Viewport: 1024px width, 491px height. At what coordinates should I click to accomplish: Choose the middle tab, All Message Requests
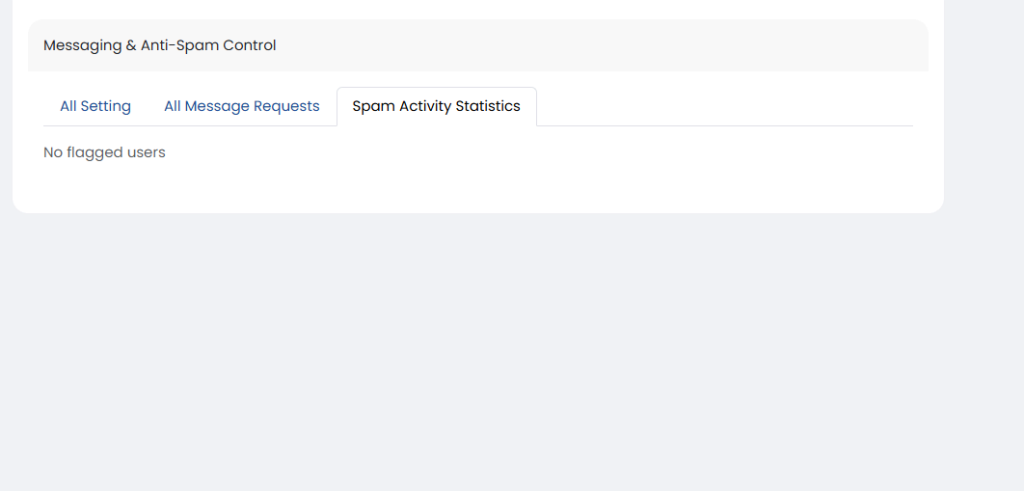click(242, 106)
